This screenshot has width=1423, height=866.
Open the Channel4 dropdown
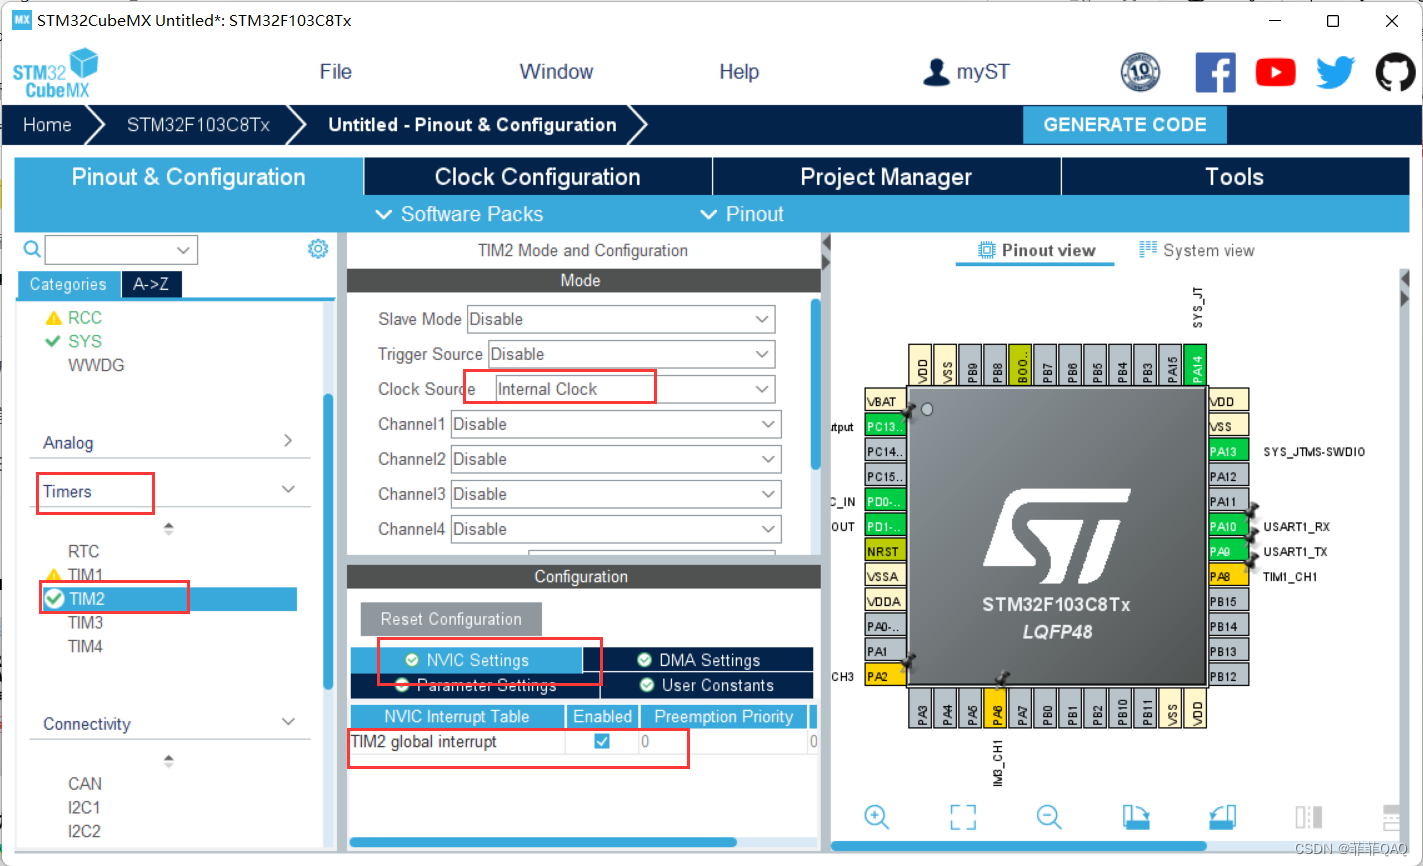[616, 529]
